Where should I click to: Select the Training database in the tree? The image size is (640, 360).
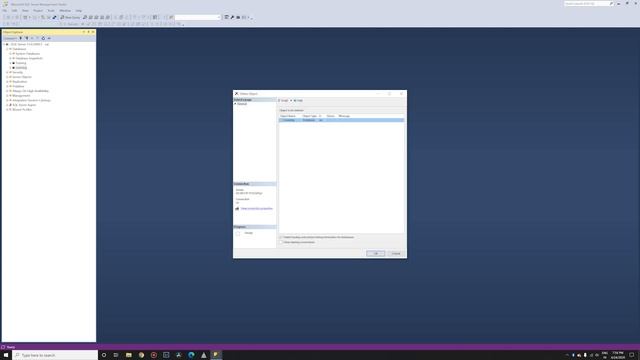(x=21, y=63)
